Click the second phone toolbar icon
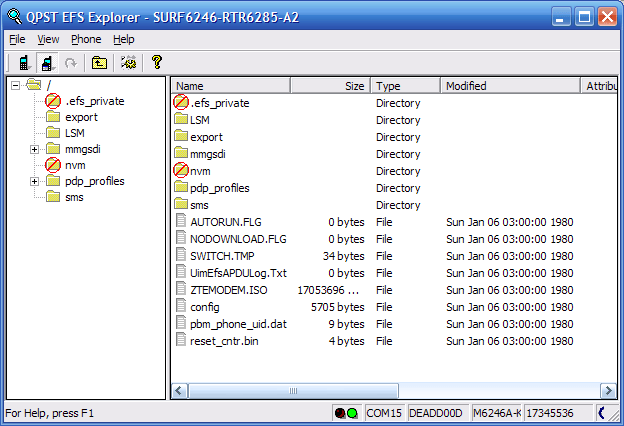The image size is (624, 426). coord(47,63)
